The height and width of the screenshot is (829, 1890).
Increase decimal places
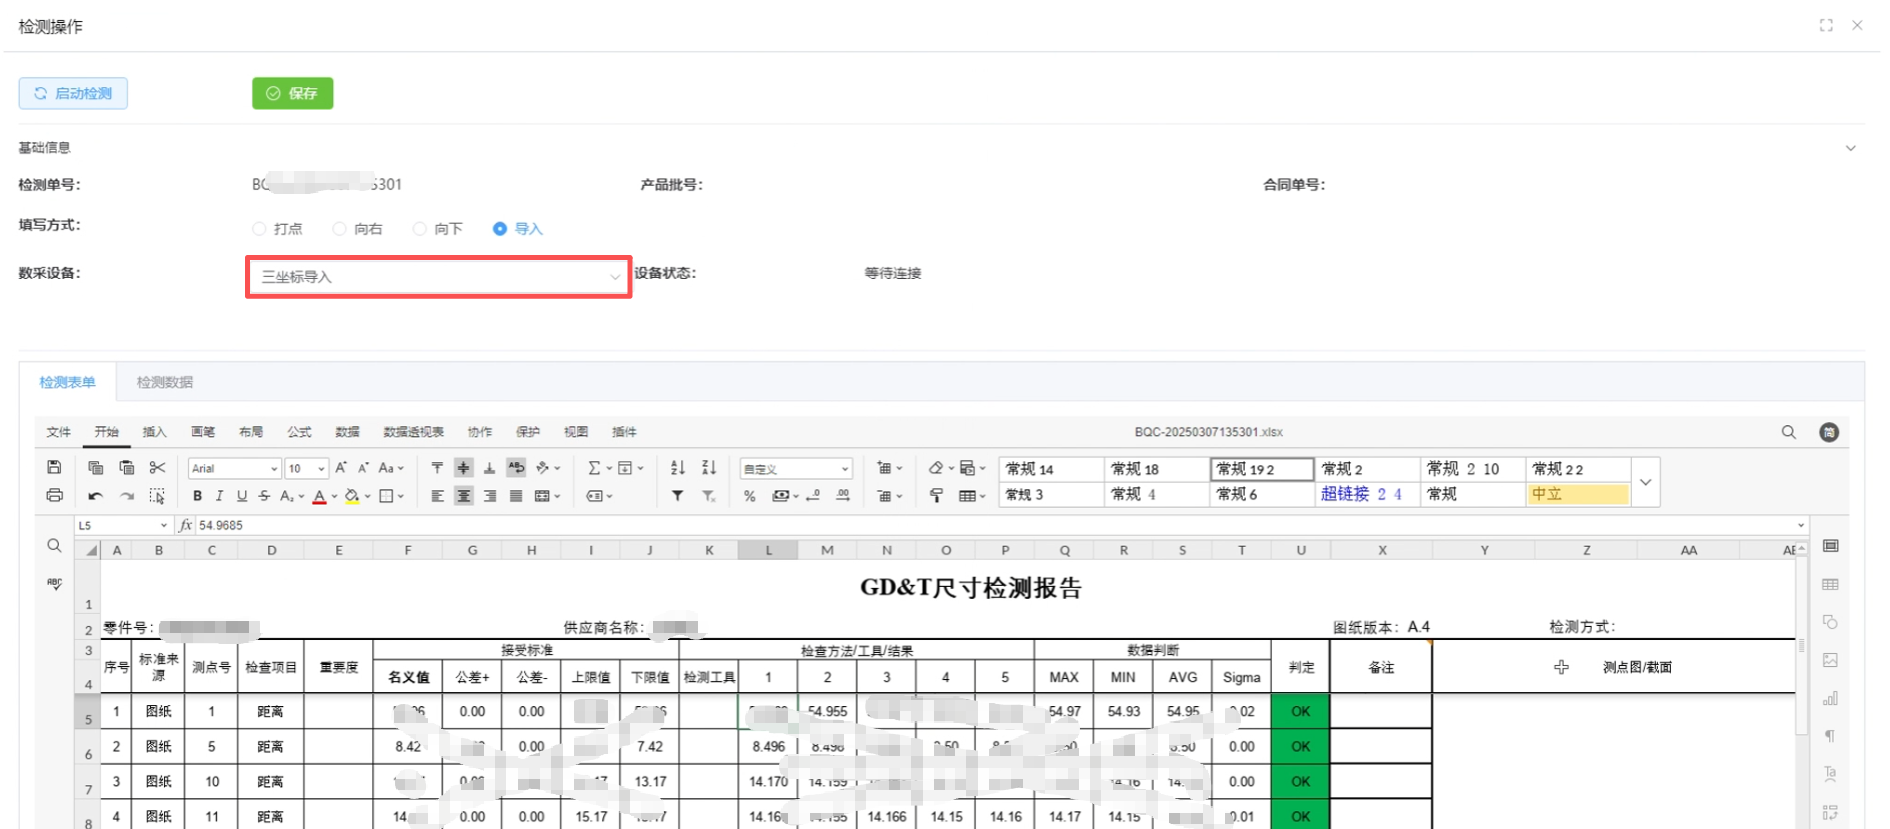[x=843, y=495]
